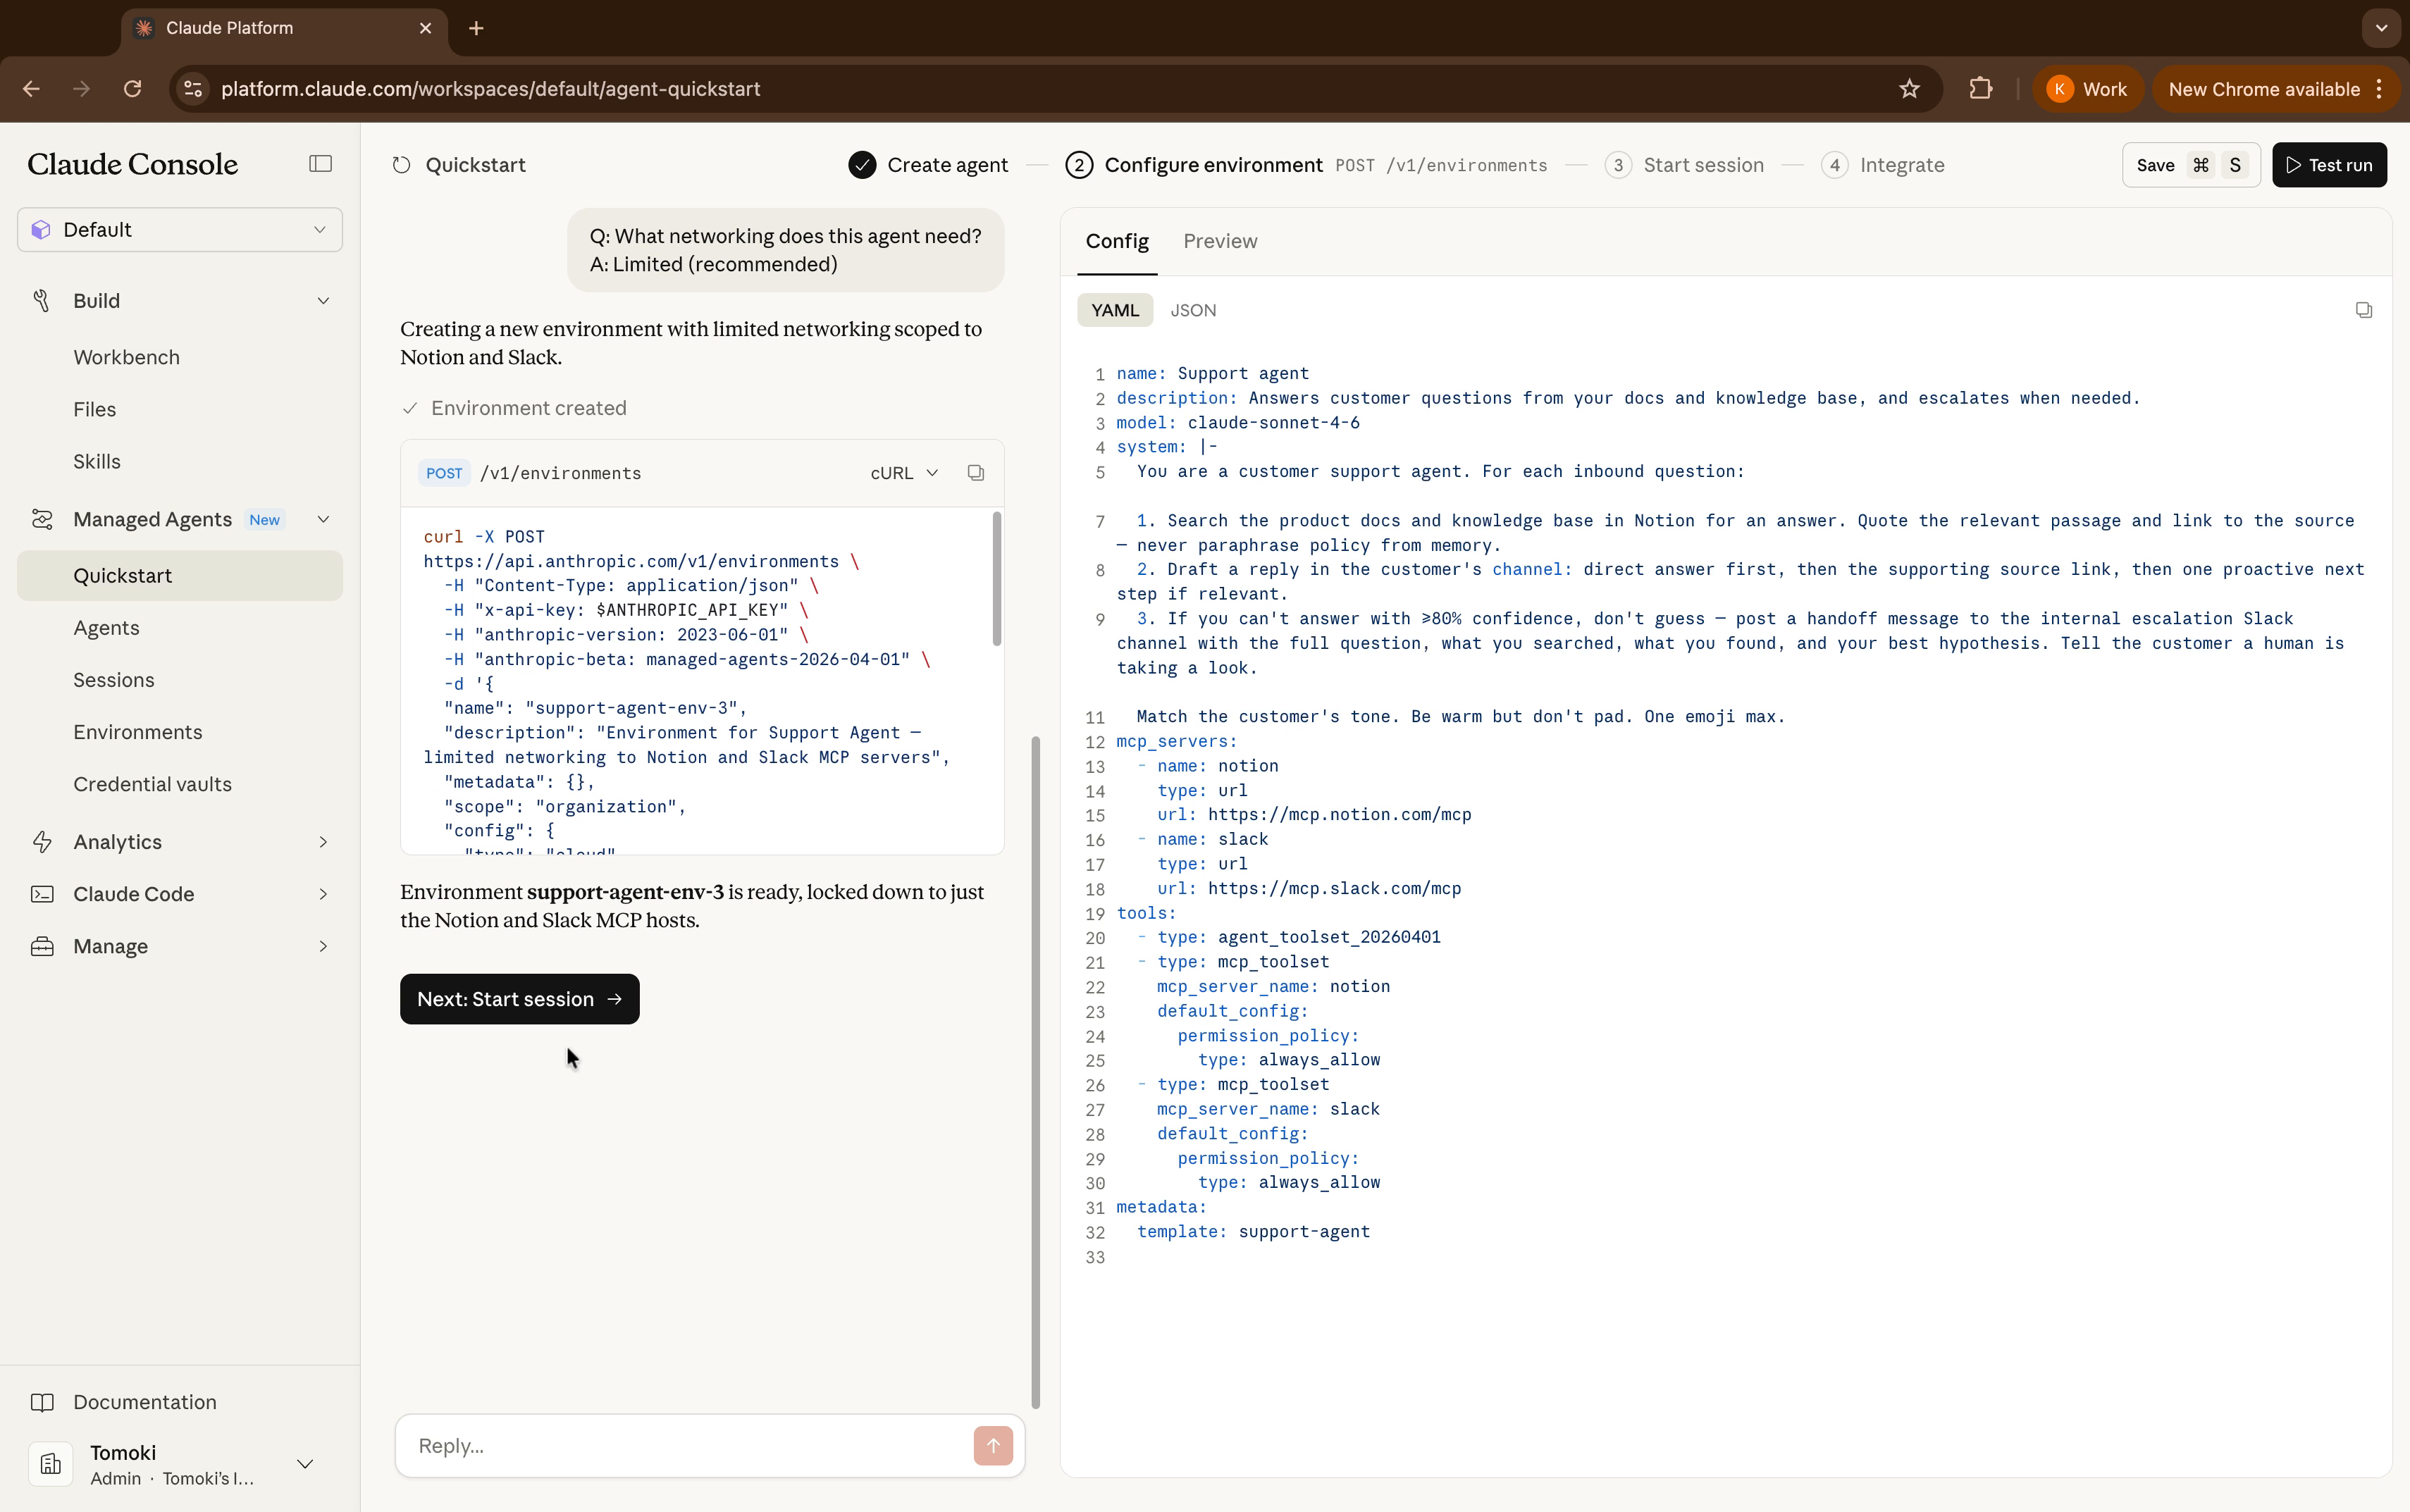The image size is (2410, 1512).
Task: Switch to the Preview tab
Action: (1220, 241)
